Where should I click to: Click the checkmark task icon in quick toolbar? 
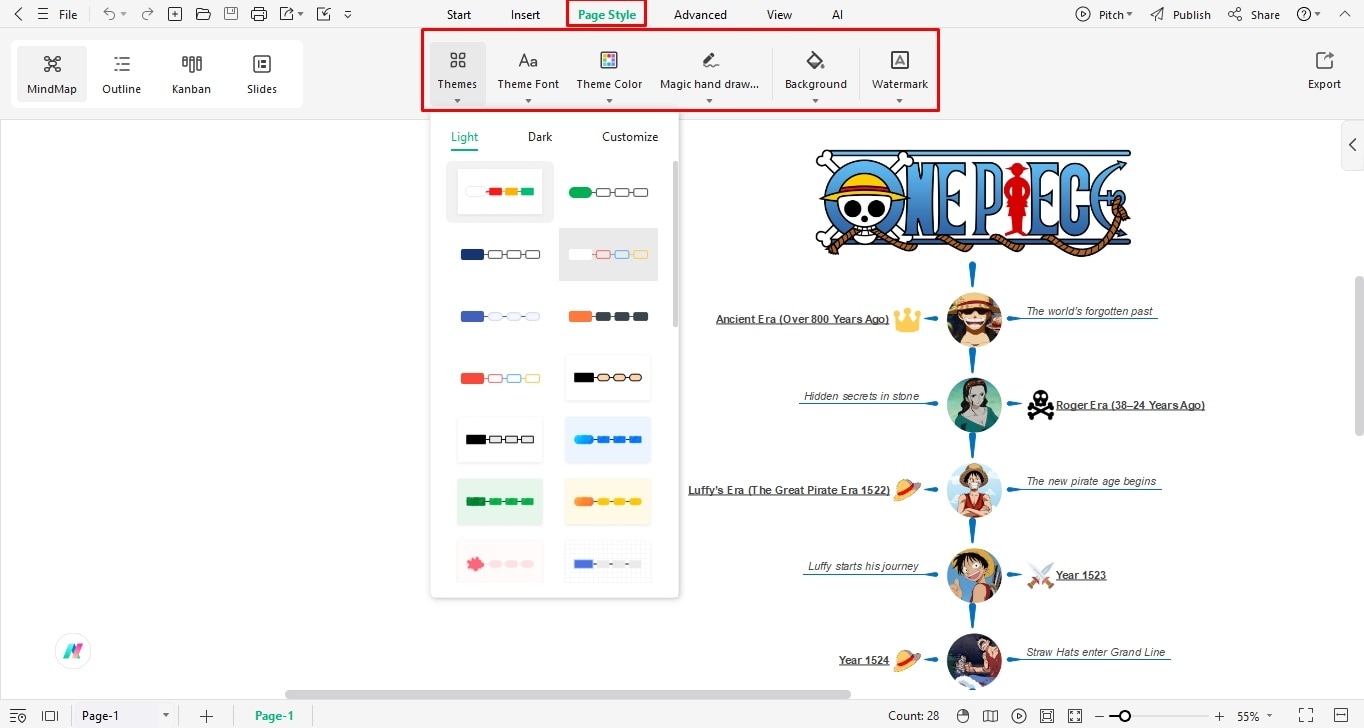[x=323, y=15]
